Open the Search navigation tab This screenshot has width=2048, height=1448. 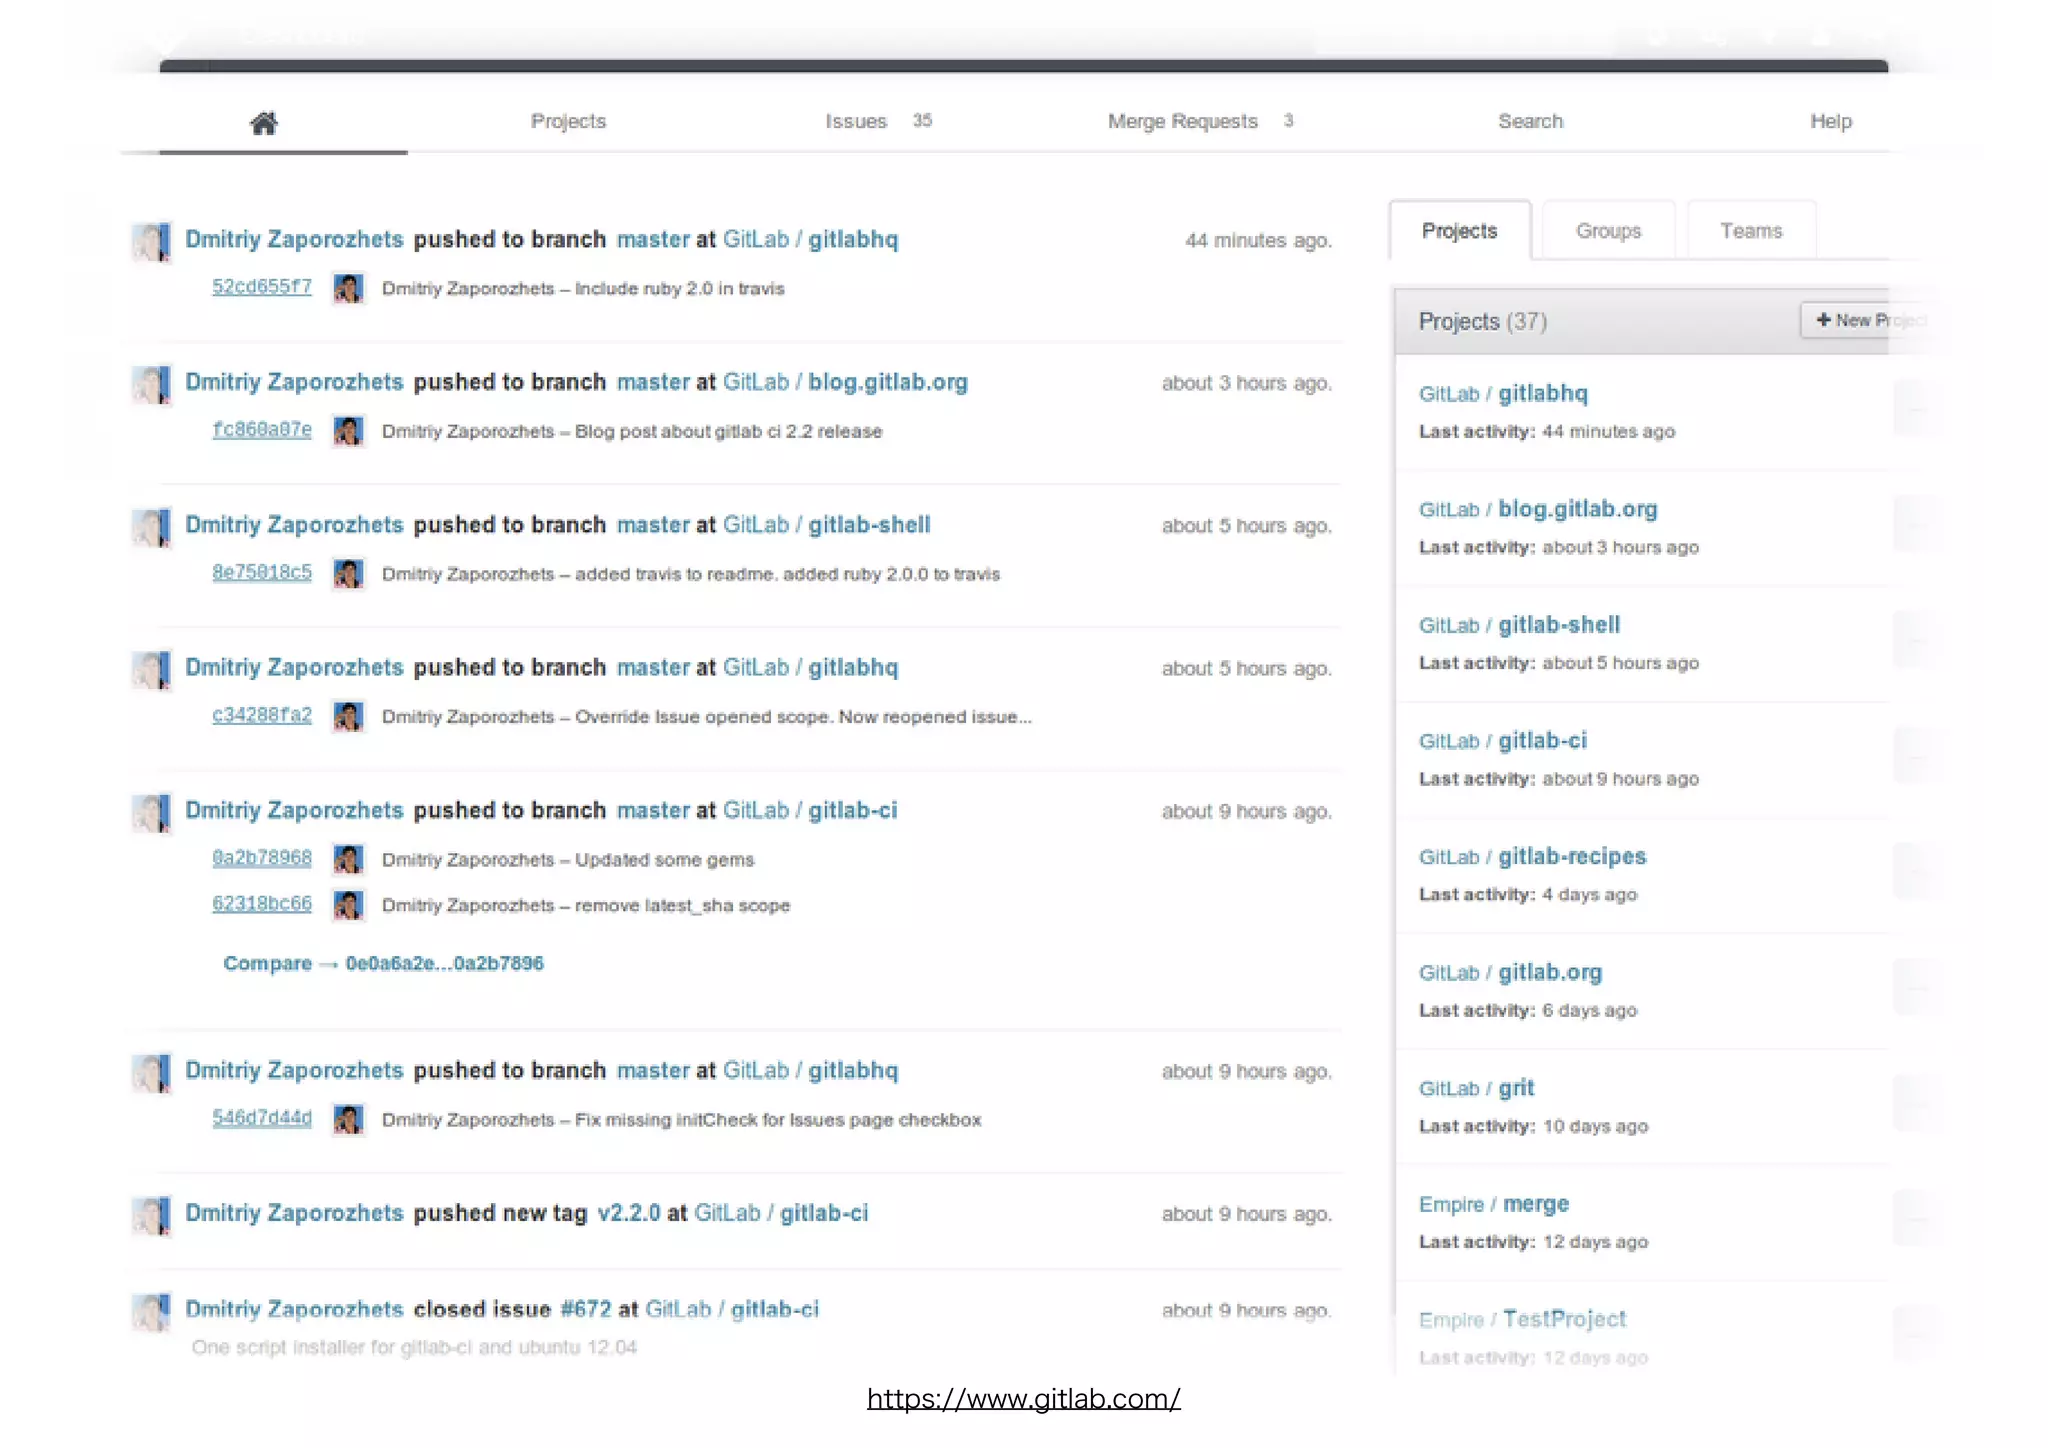(x=1530, y=121)
